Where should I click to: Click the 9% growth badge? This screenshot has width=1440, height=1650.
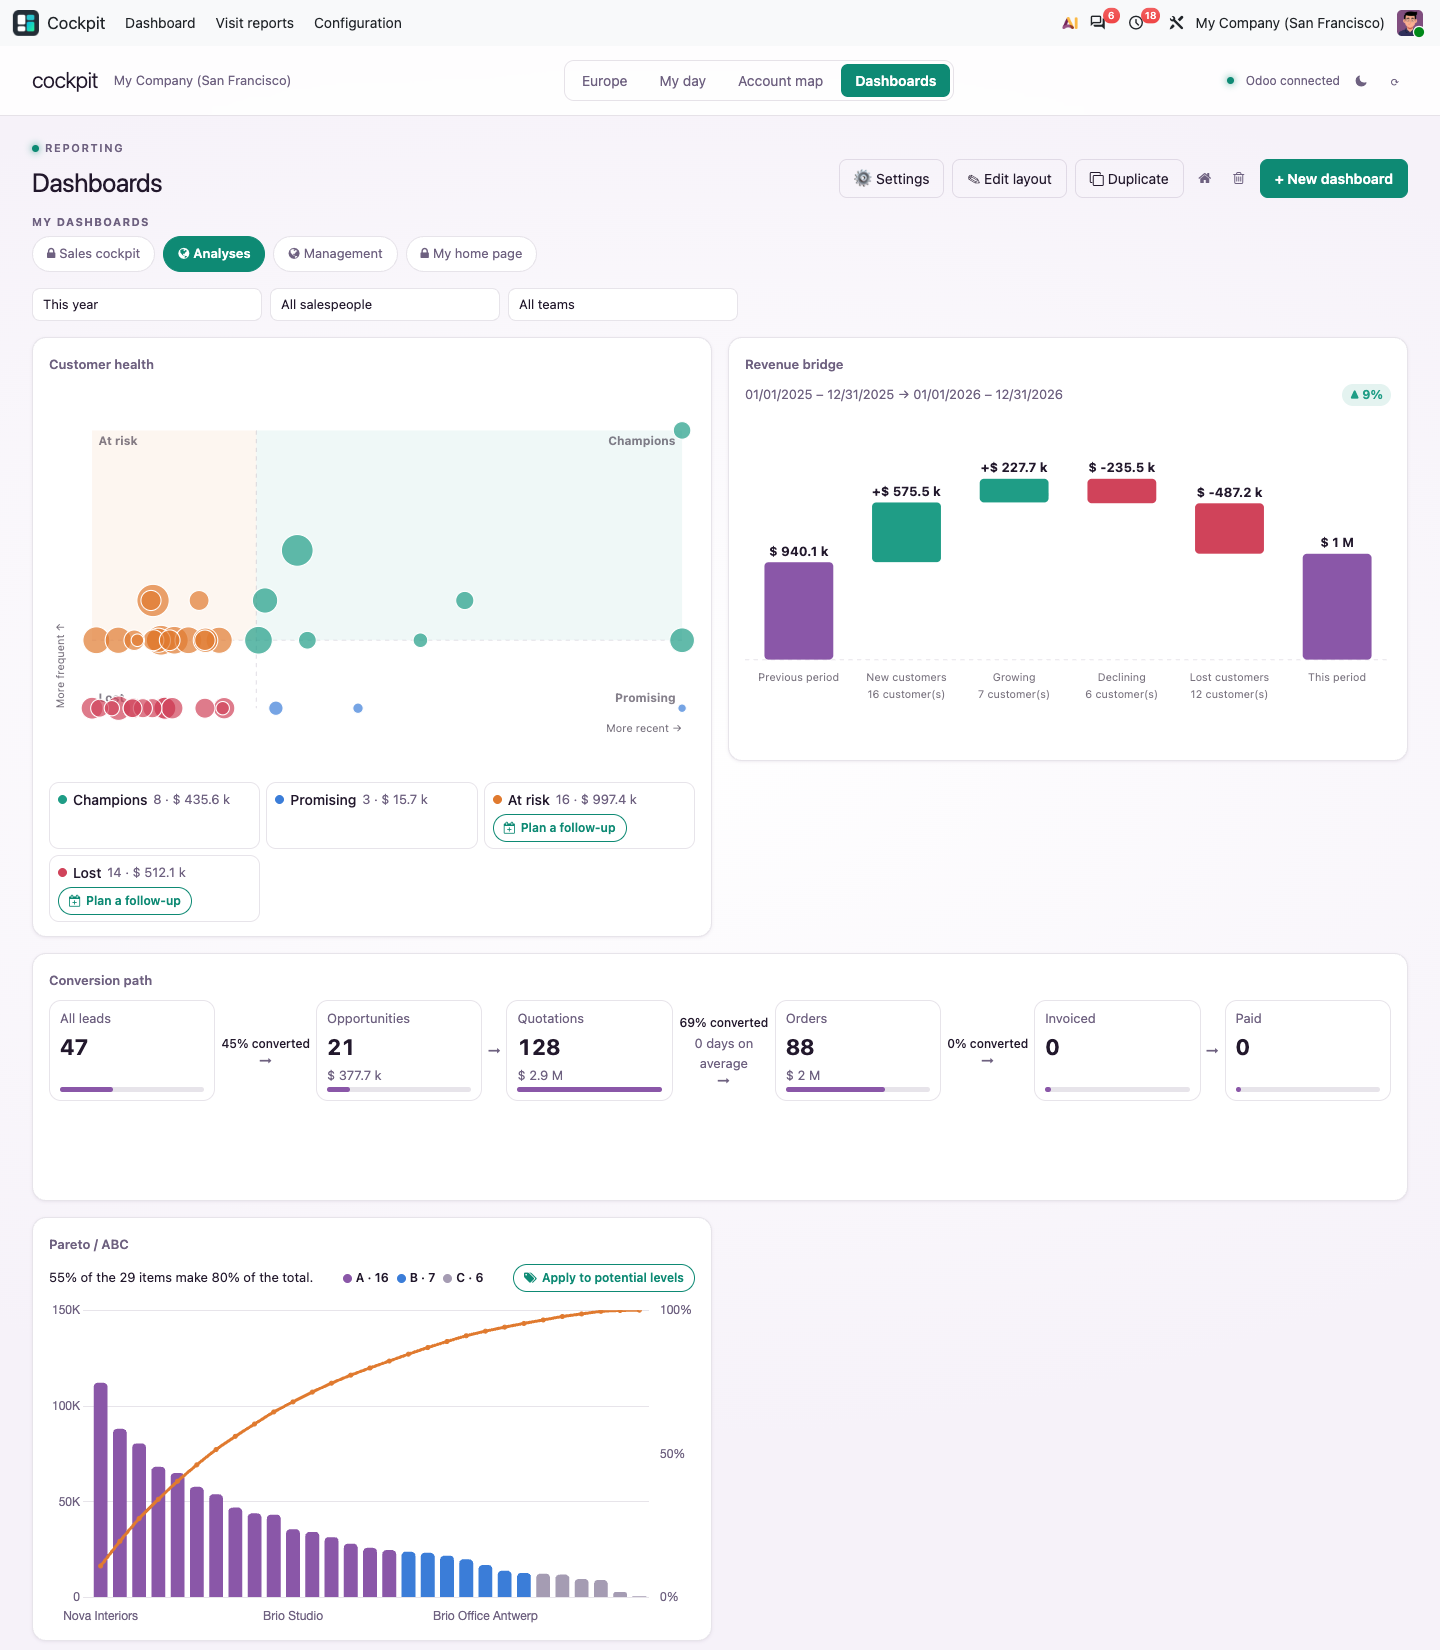pyautogui.click(x=1366, y=395)
